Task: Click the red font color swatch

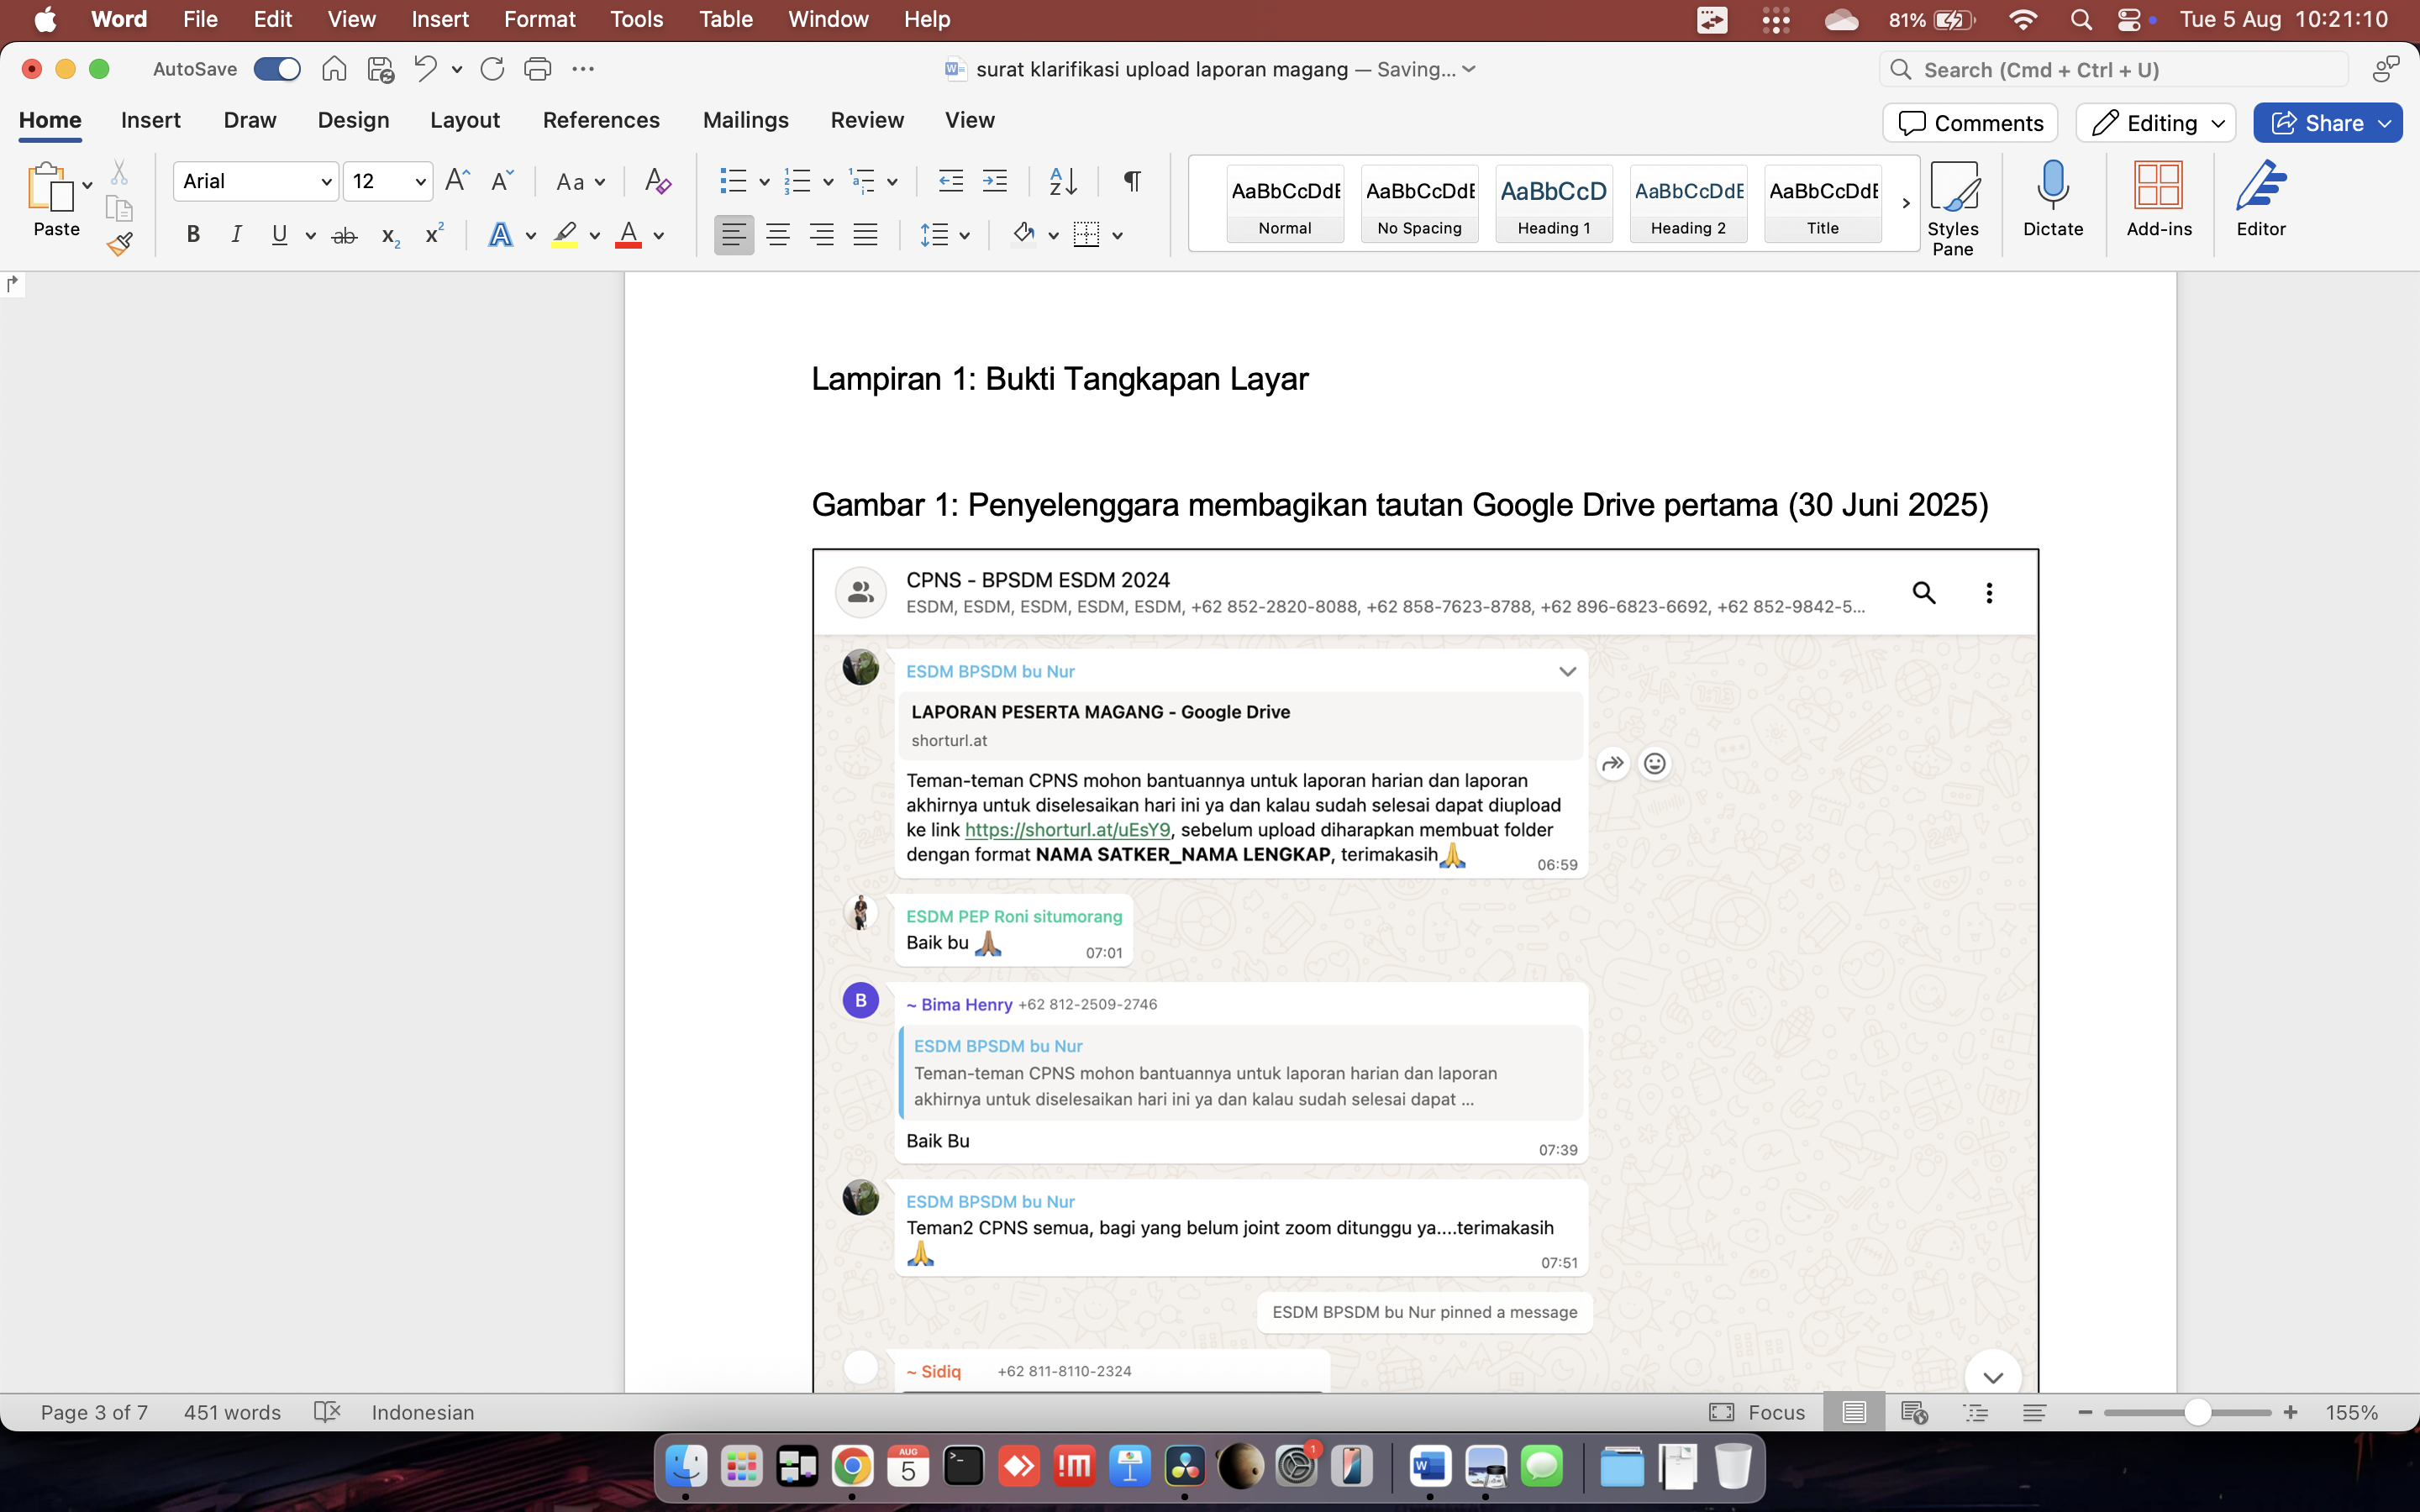Action: tap(628, 236)
